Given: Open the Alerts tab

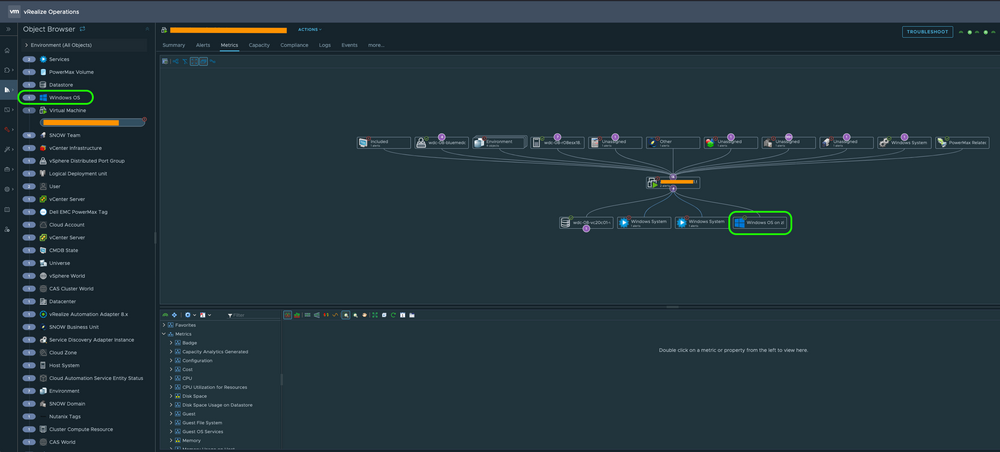Looking at the screenshot, I should click(x=203, y=45).
